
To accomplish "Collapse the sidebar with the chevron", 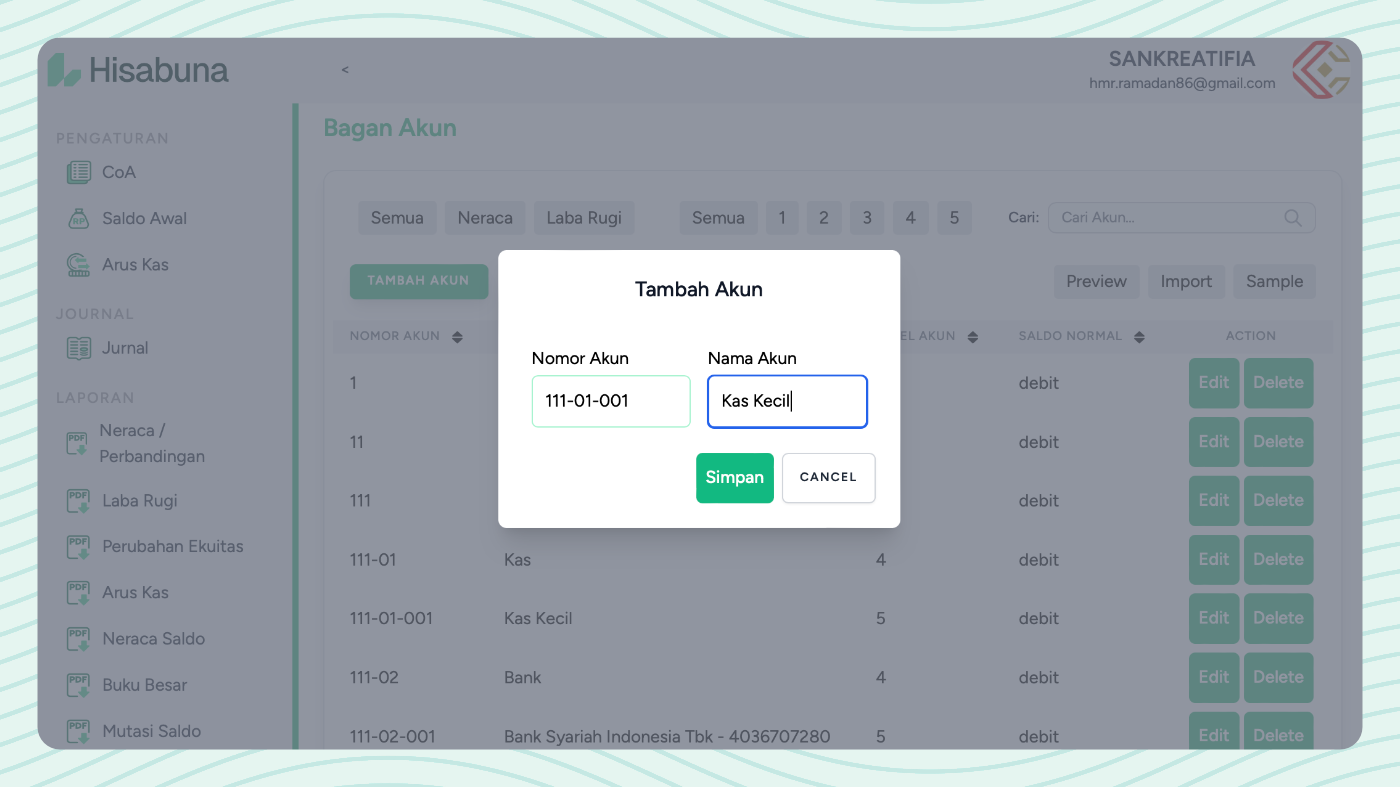I will tap(345, 70).
